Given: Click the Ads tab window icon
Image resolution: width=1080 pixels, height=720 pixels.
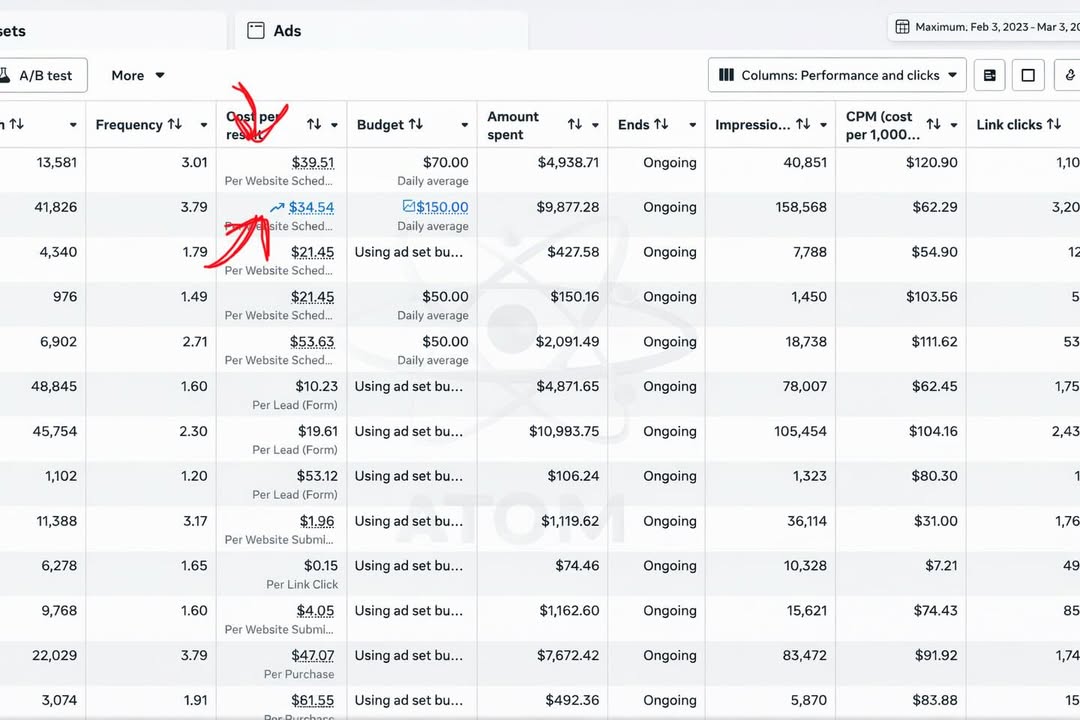Looking at the screenshot, I should [x=256, y=31].
